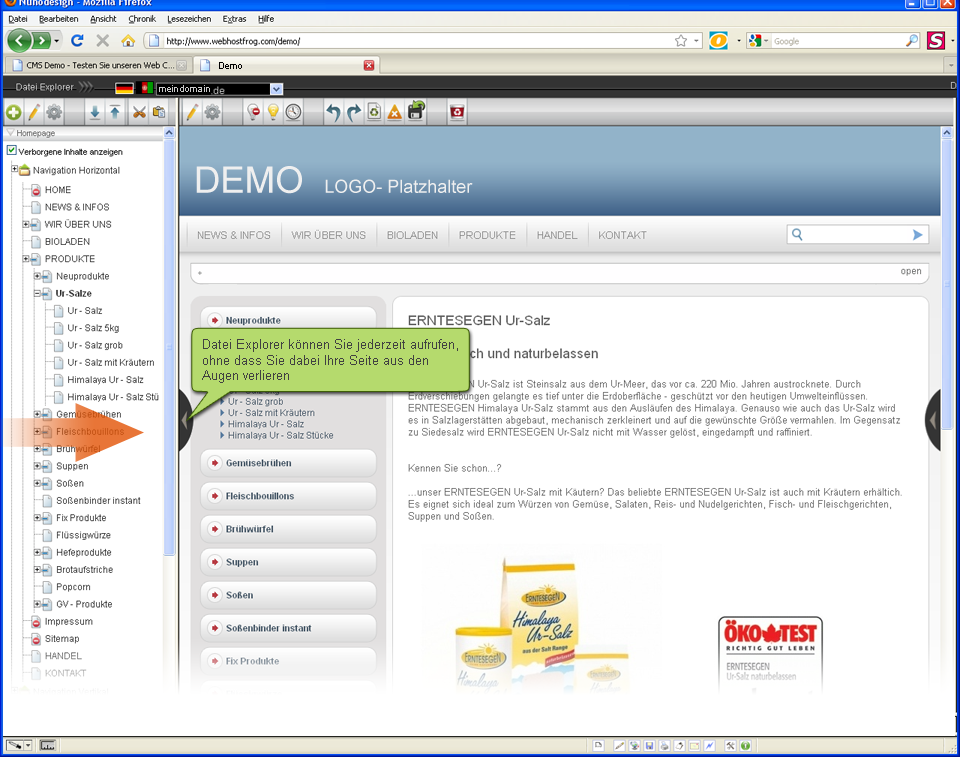
Task: Toggle the yellow lightbulb icon
Action: pyautogui.click(x=274, y=112)
